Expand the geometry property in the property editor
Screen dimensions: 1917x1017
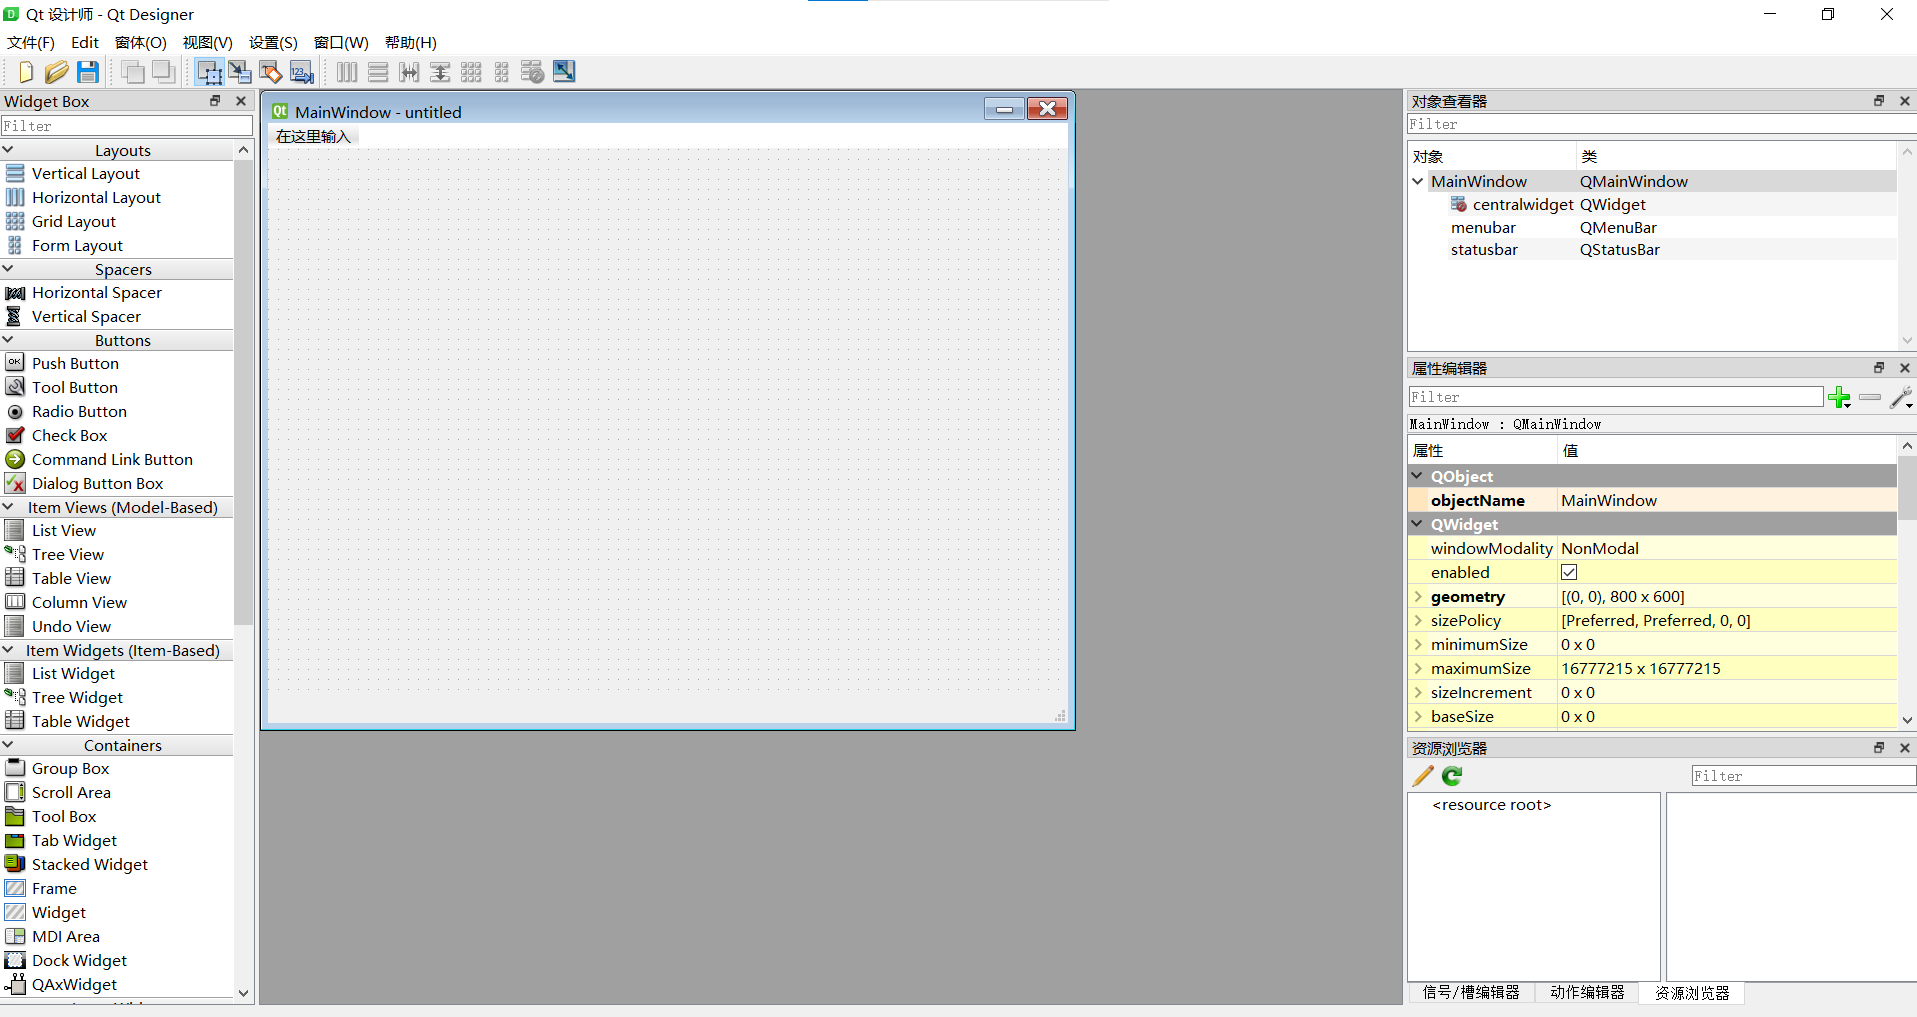coord(1419,596)
